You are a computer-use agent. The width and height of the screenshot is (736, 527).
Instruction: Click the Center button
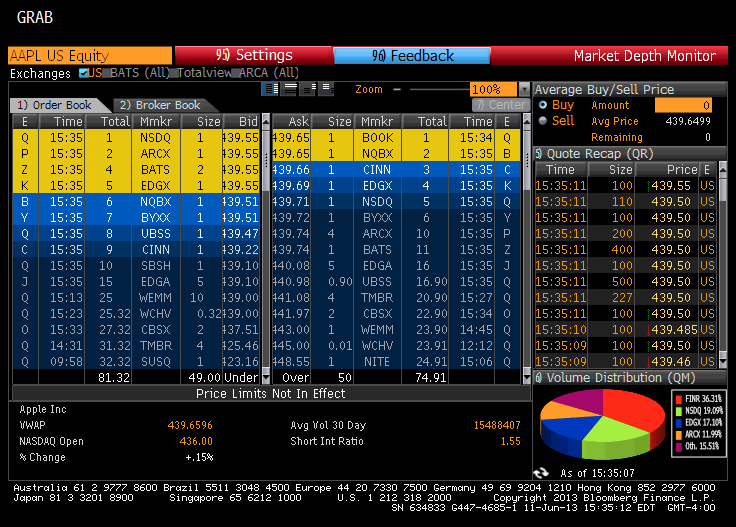[500, 105]
